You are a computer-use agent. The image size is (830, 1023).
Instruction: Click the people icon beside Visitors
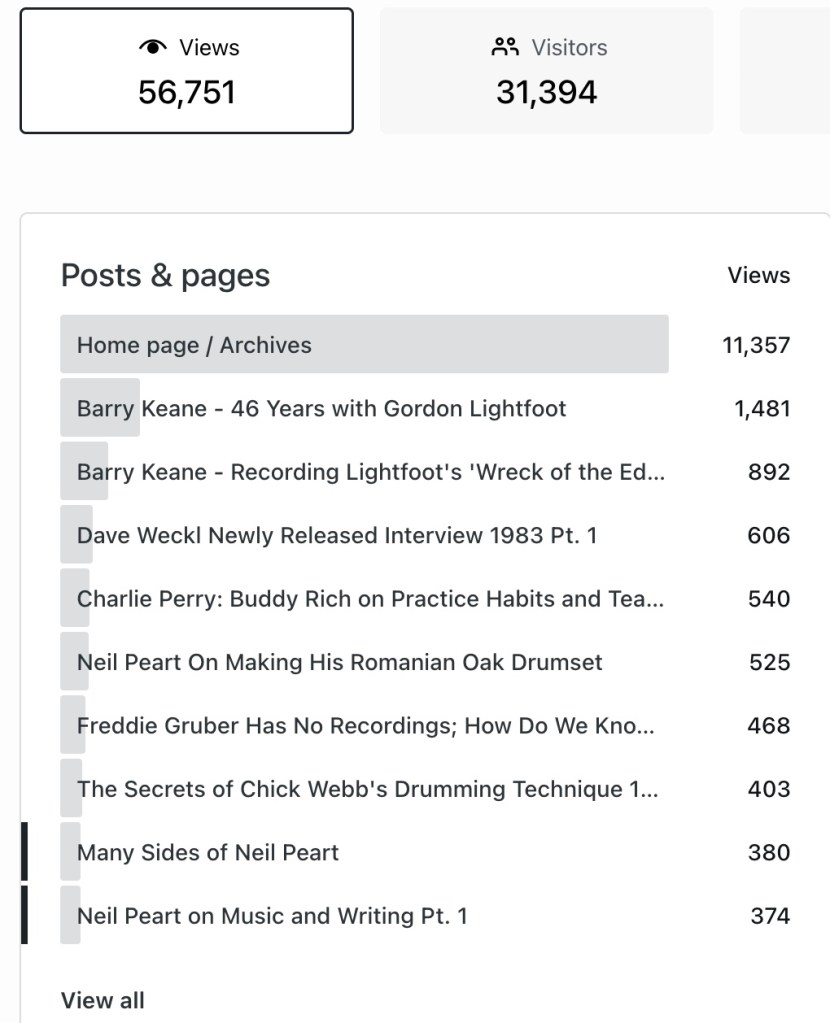pos(505,47)
